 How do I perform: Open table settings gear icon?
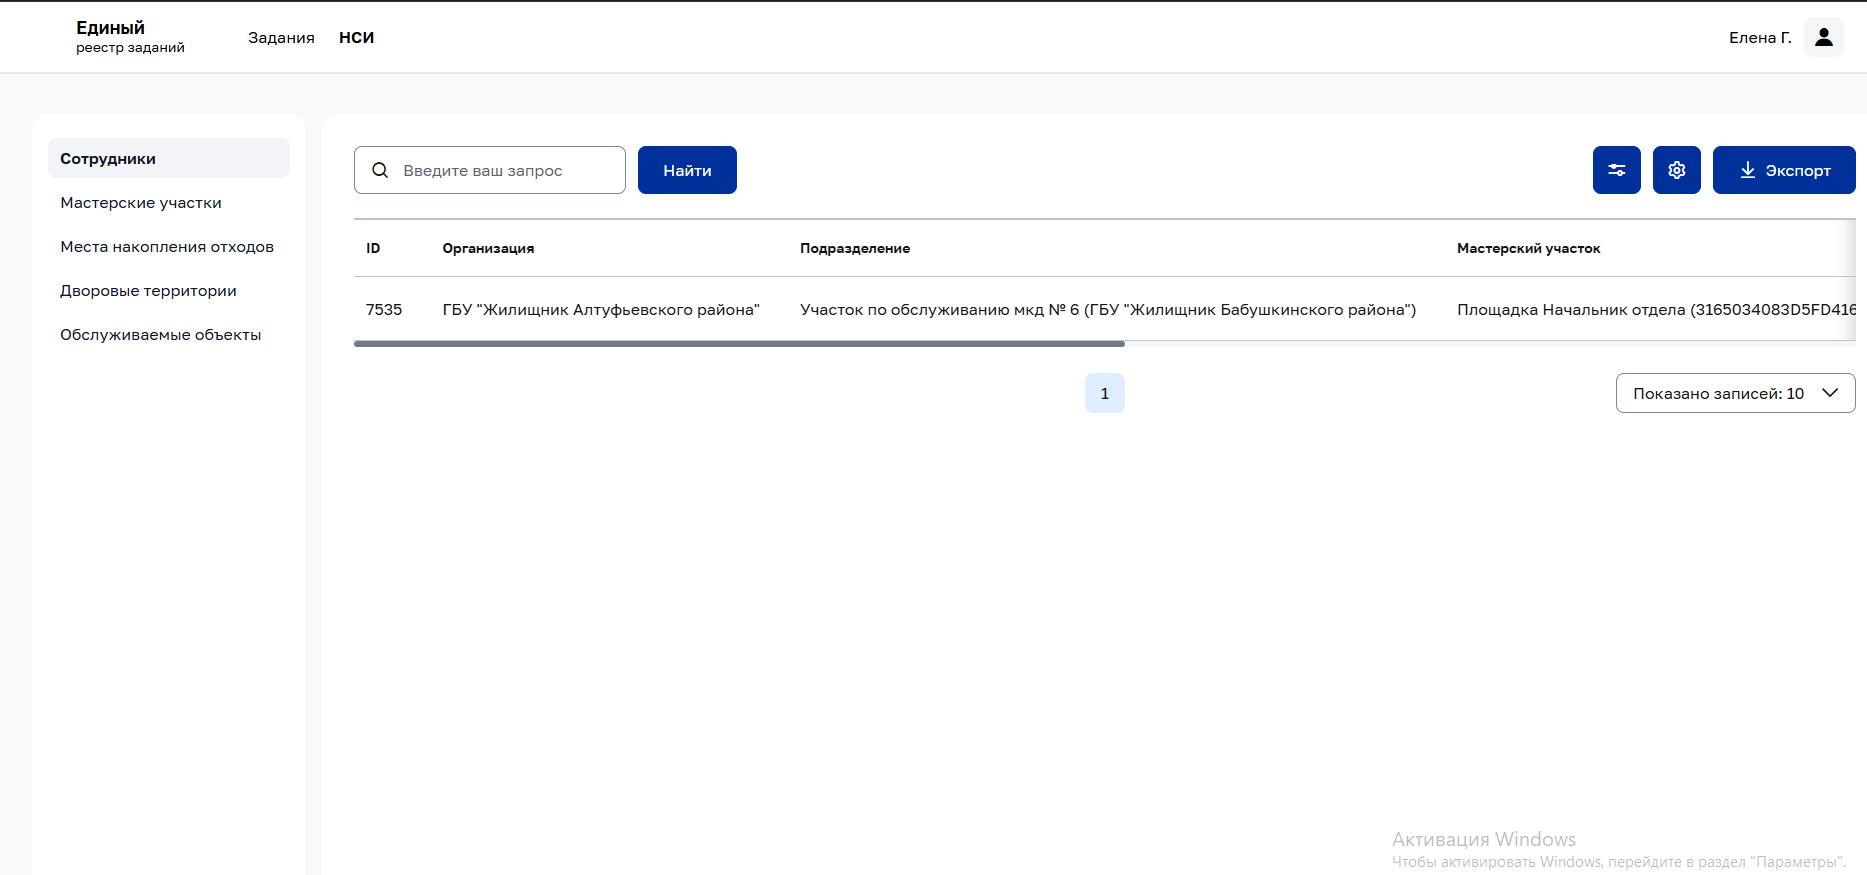pos(1676,170)
